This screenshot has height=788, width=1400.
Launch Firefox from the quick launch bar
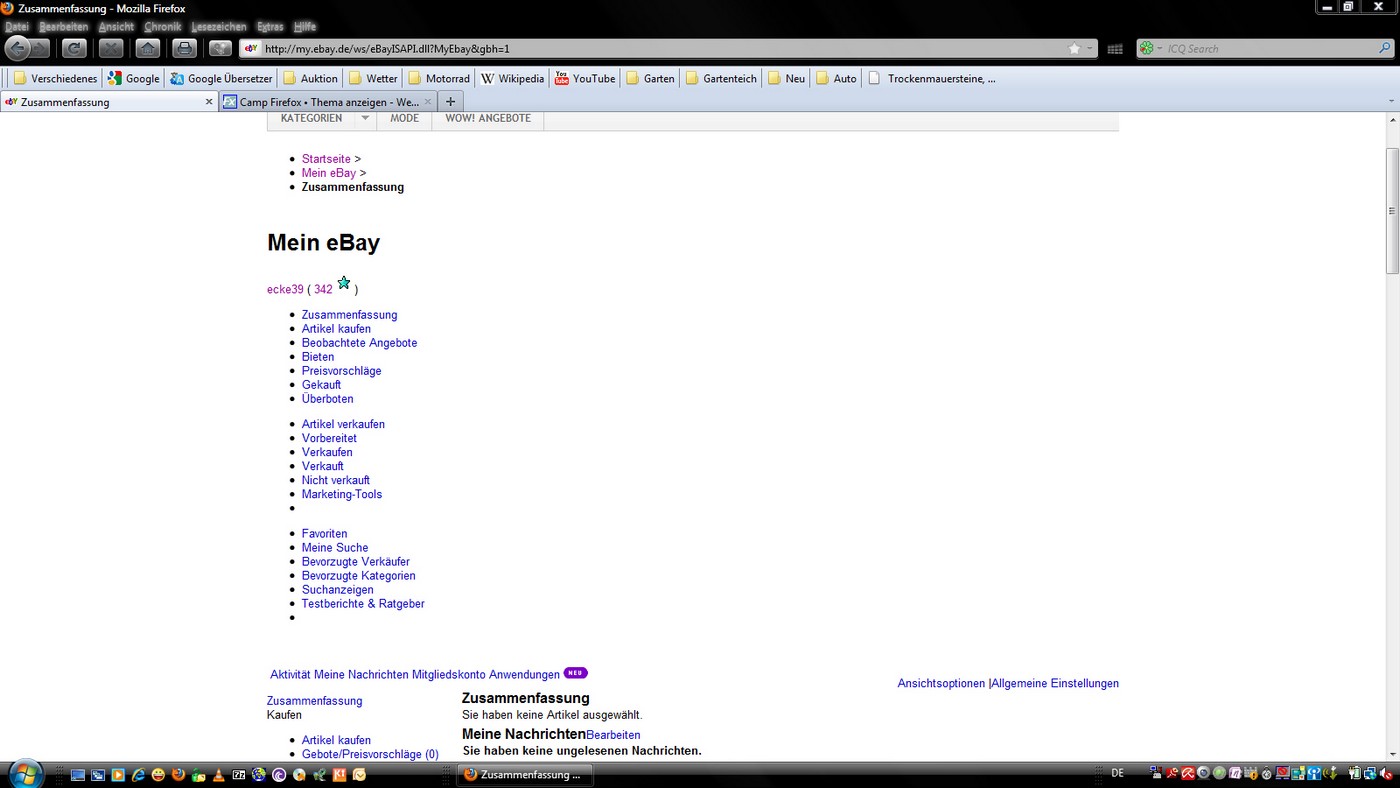pyautogui.click(x=178, y=774)
